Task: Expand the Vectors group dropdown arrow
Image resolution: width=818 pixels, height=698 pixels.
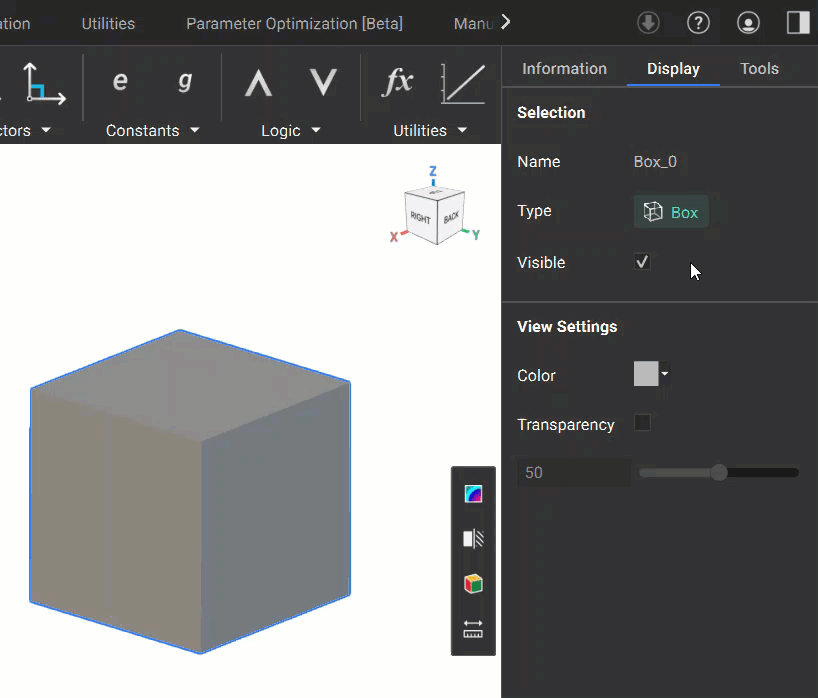Action: tap(46, 130)
